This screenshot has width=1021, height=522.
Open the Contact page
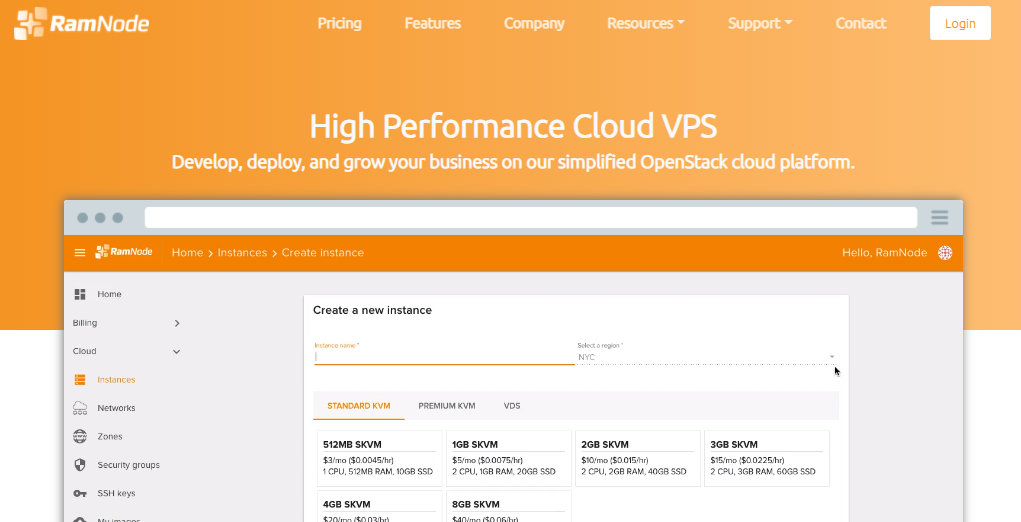(x=861, y=23)
